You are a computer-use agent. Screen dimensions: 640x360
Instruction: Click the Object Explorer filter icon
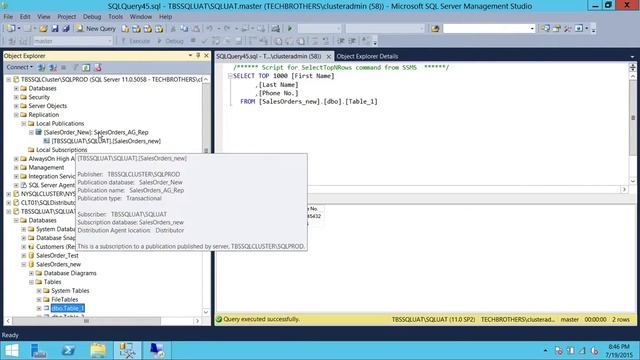75,67
